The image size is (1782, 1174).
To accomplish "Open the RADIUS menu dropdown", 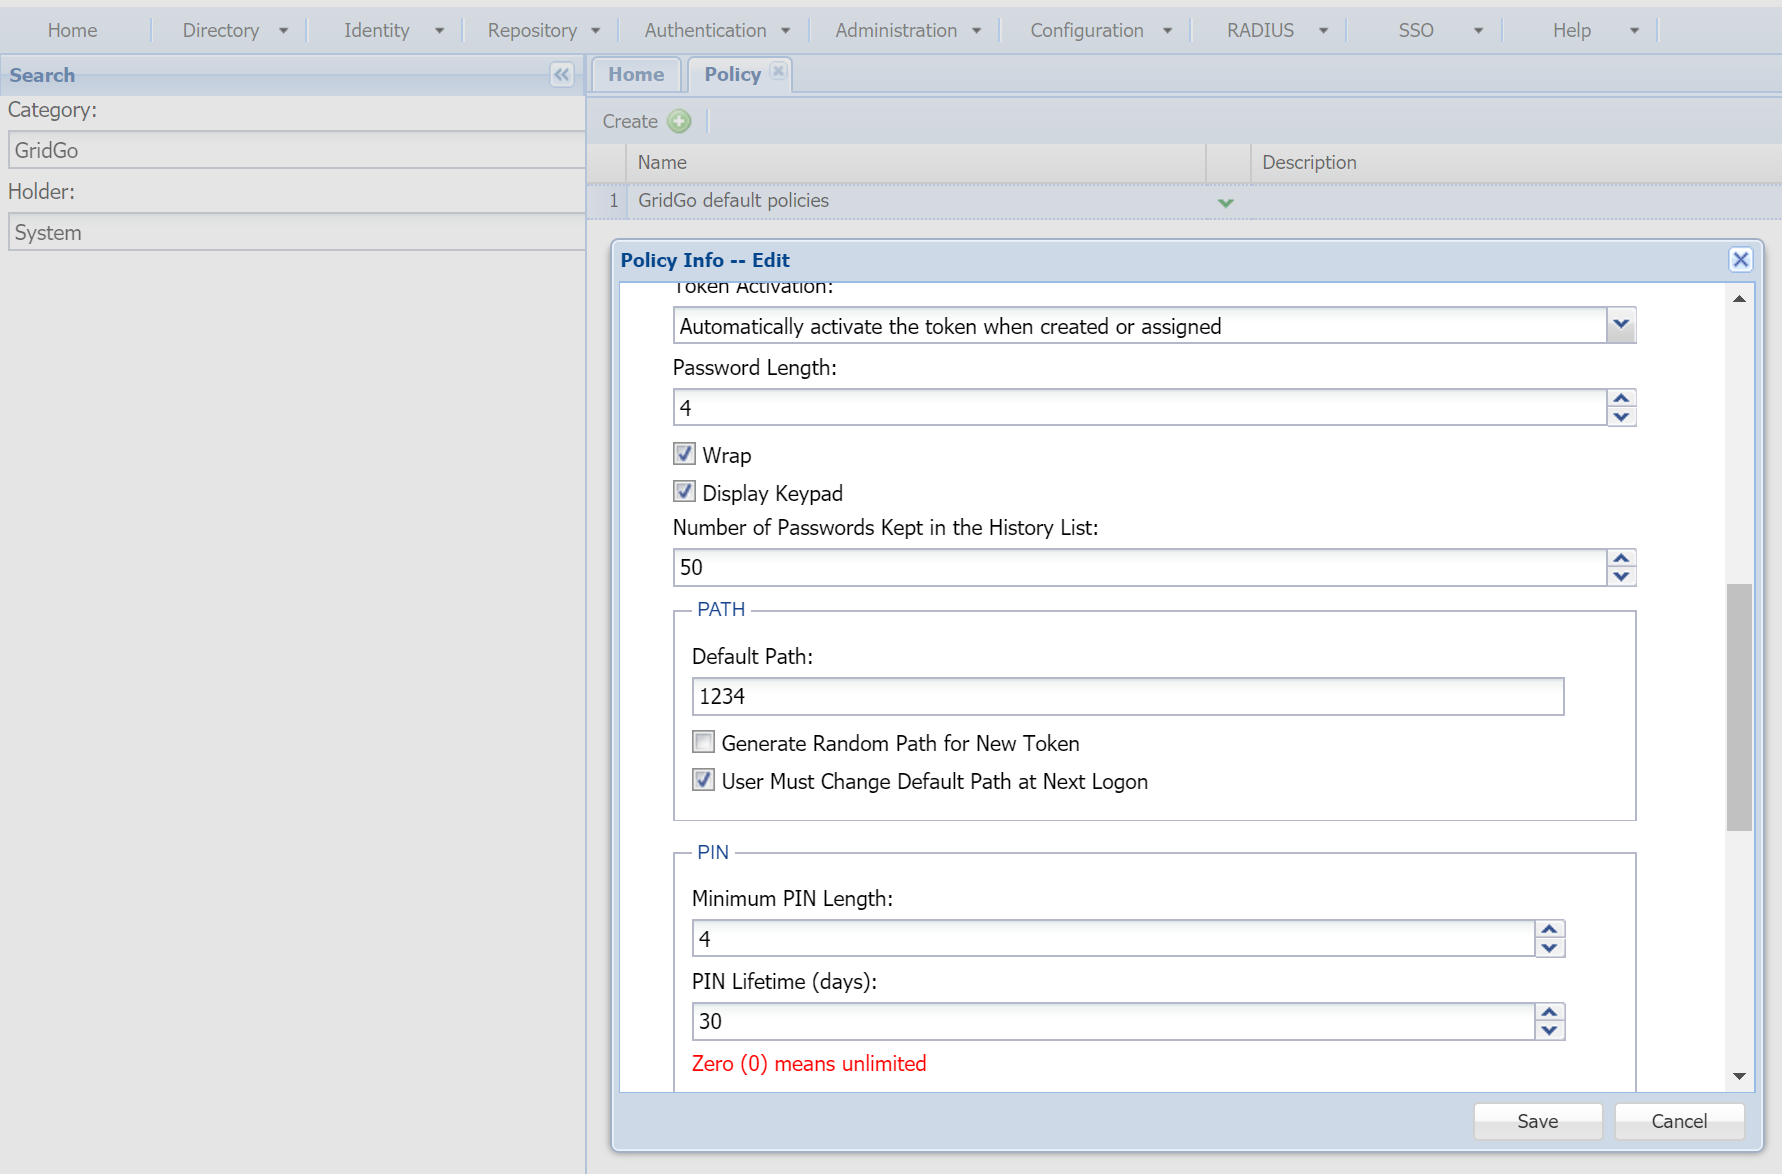I will [1276, 31].
